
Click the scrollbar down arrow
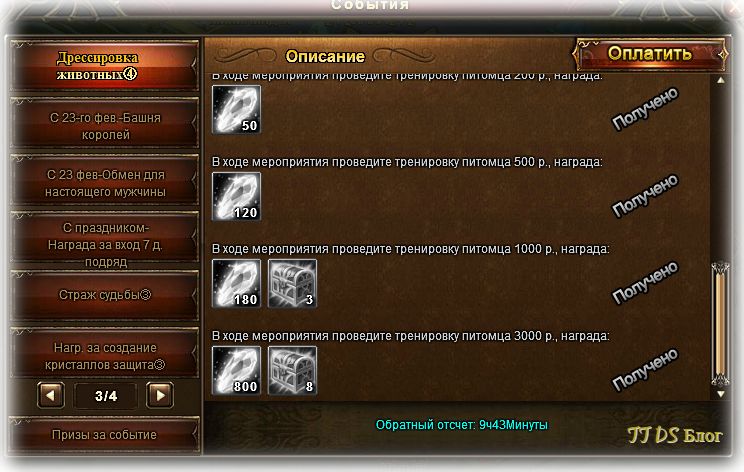[721, 394]
